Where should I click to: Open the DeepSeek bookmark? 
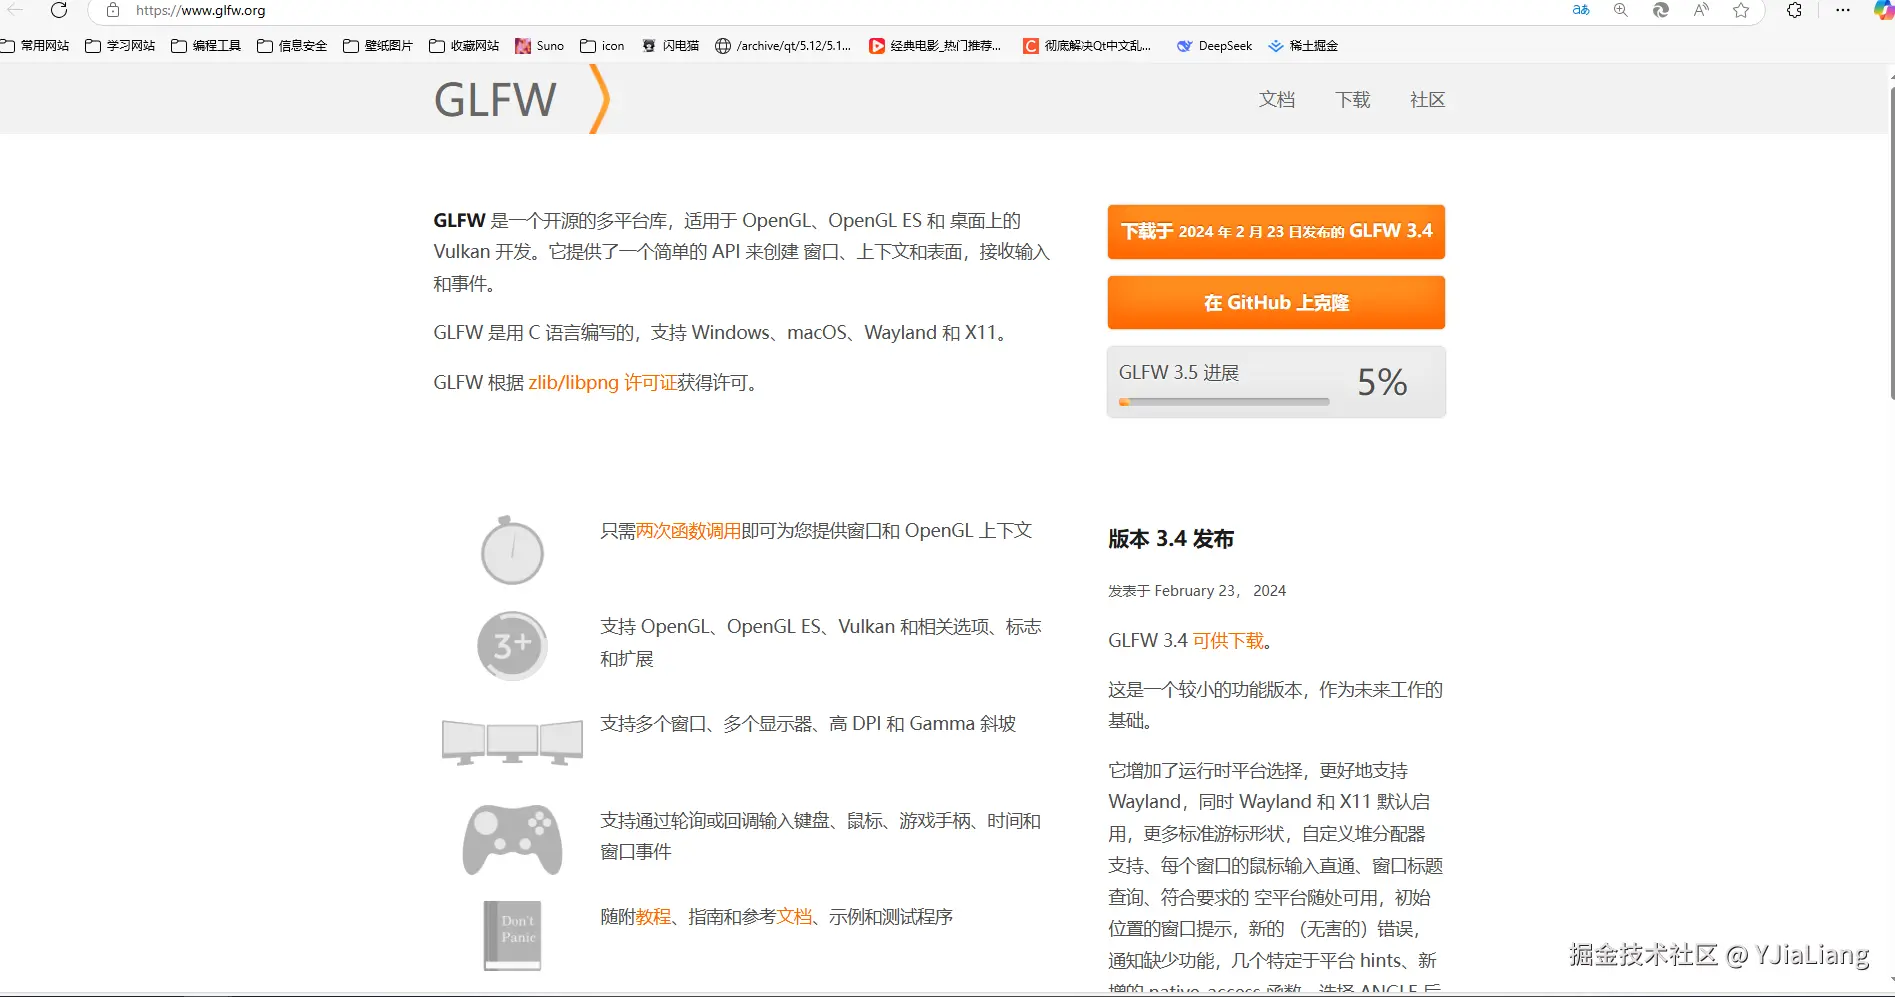tap(1214, 46)
